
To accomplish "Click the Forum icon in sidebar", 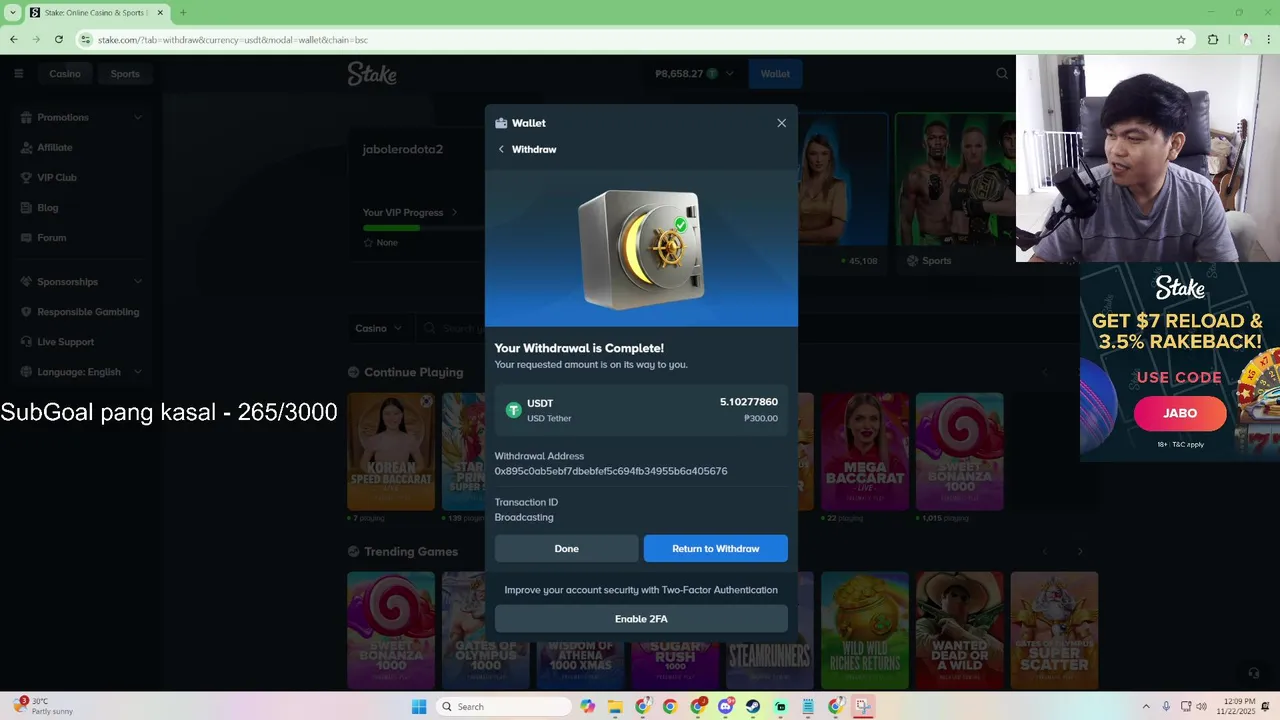I will coord(25,237).
